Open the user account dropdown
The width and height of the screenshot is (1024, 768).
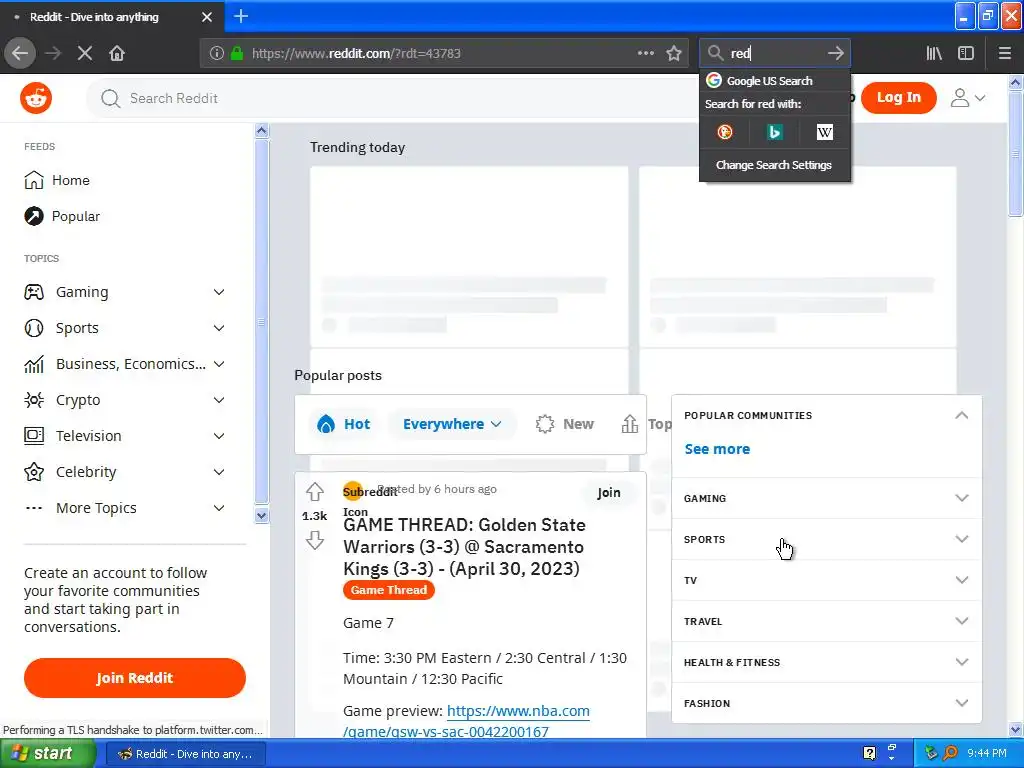point(967,98)
